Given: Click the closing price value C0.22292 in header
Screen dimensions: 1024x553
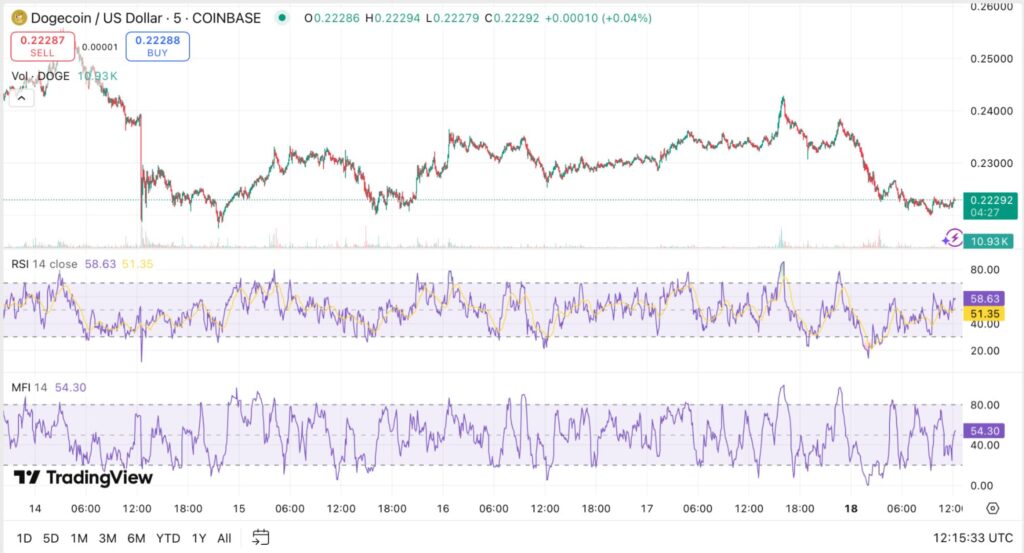Looking at the screenshot, I should pos(512,18).
